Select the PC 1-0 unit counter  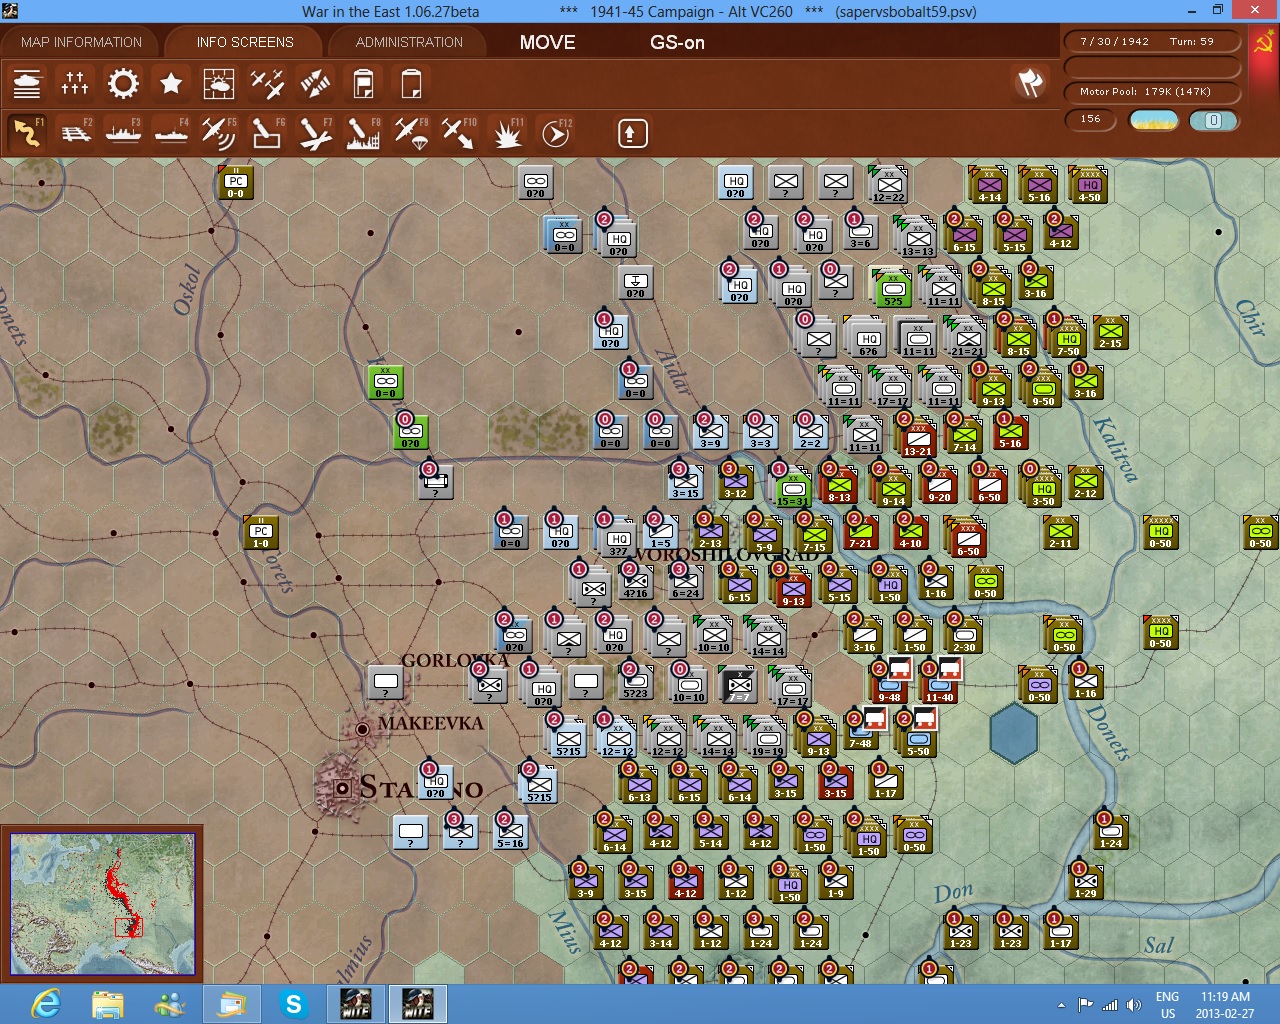click(260, 533)
